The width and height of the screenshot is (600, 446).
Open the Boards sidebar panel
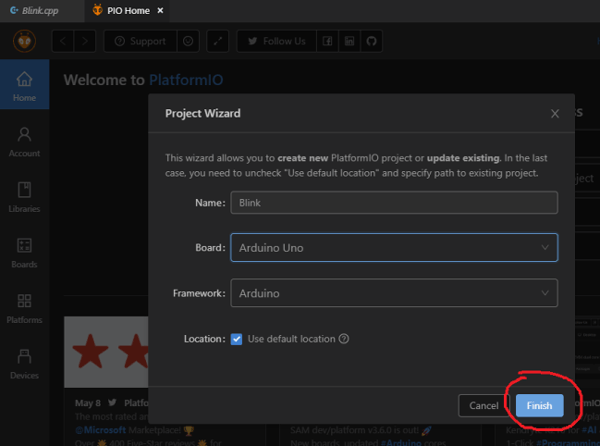tap(24, 252)
